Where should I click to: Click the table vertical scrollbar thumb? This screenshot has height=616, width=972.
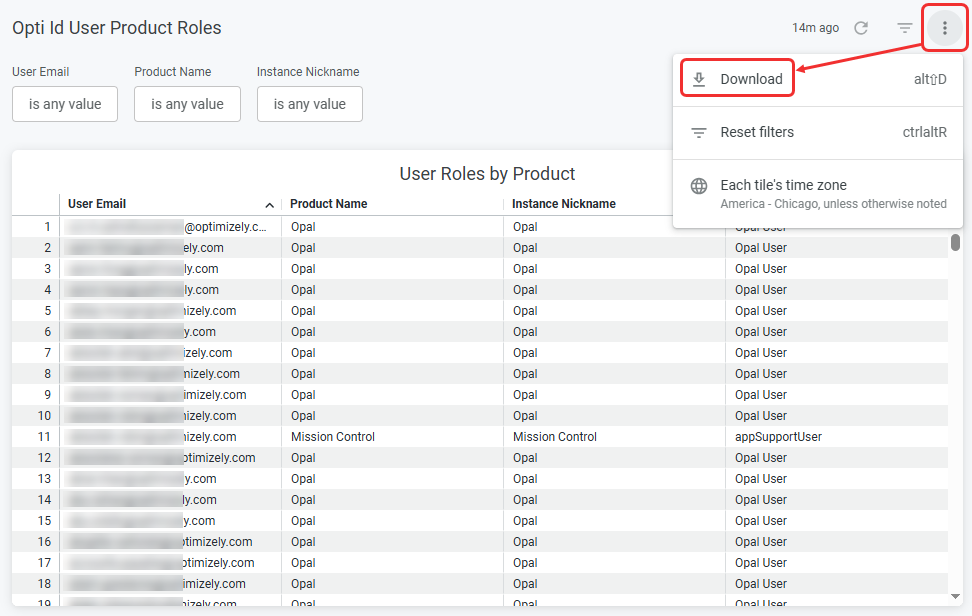955,242
